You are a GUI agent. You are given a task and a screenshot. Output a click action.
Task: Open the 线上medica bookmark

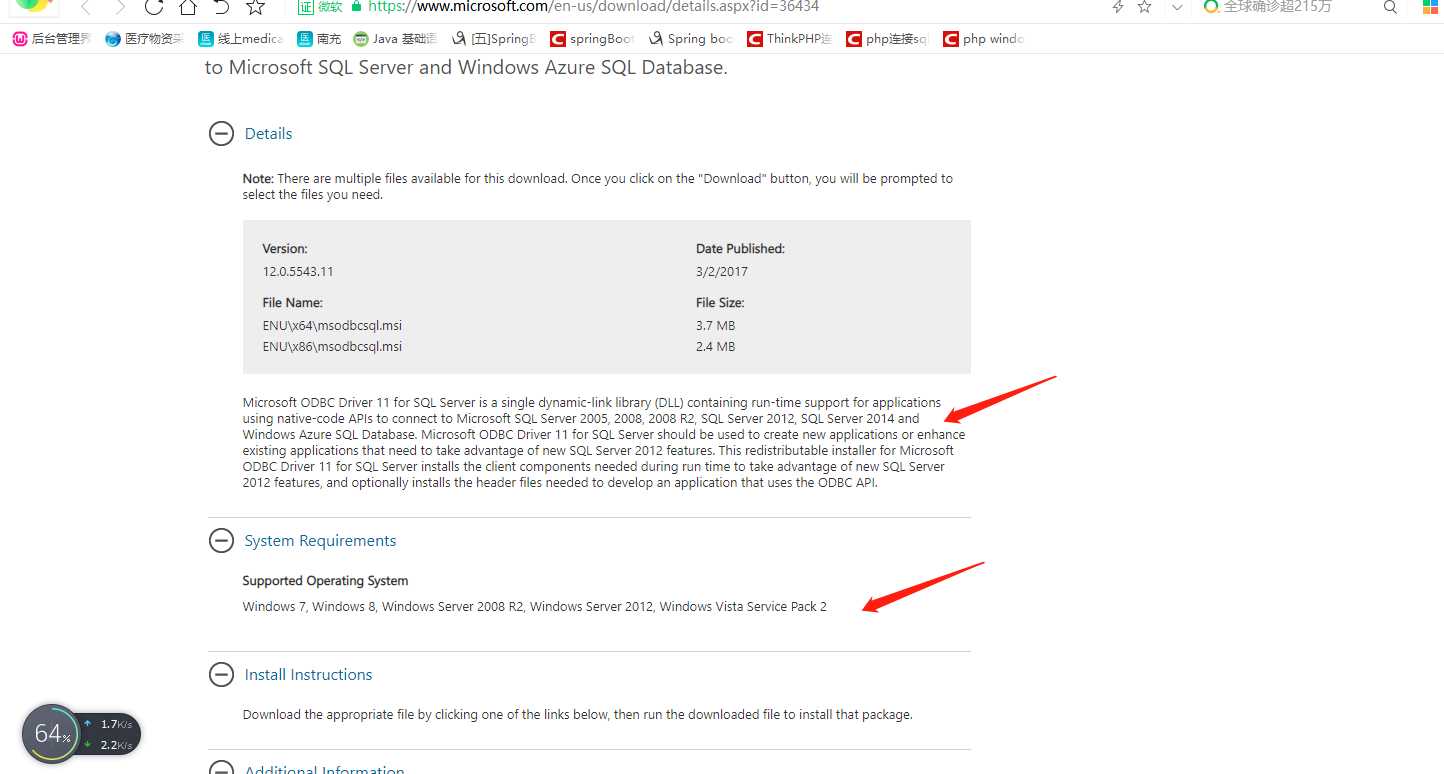click(240, 39)
